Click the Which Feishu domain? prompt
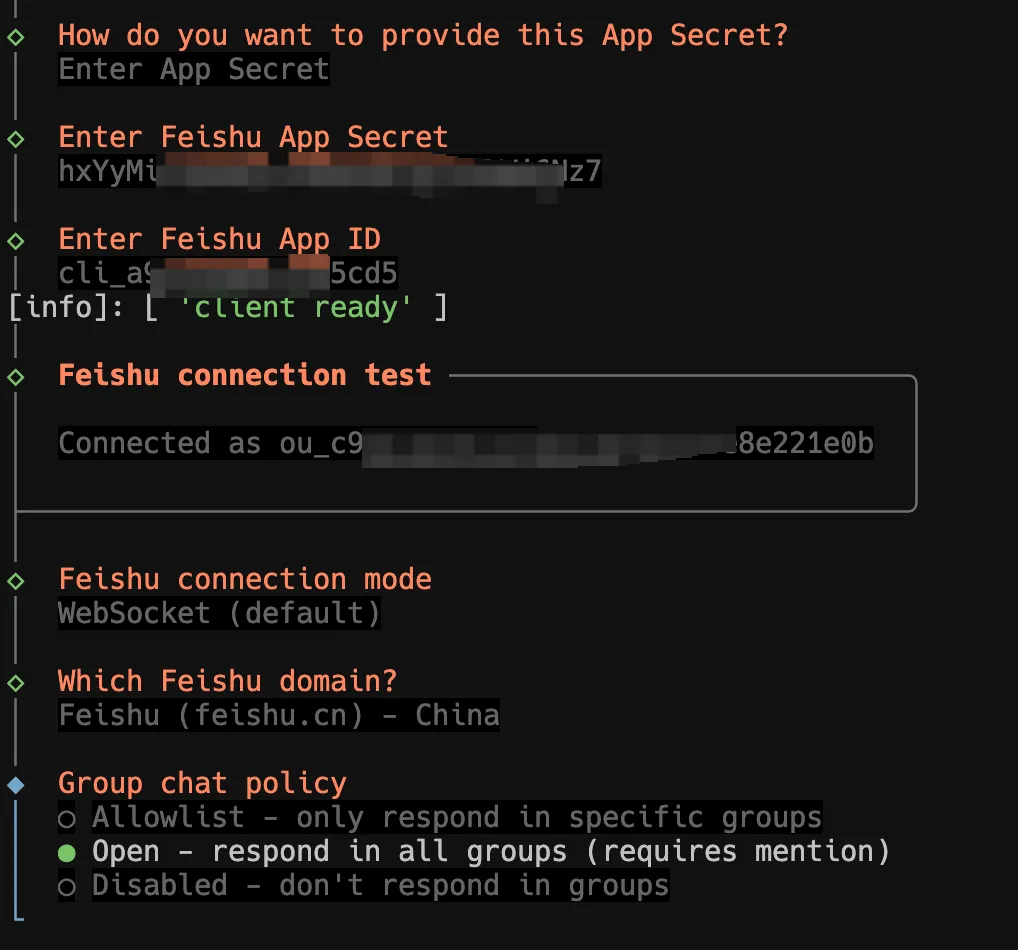Viewport: 1018px width, 950px height. coord(227,681)
